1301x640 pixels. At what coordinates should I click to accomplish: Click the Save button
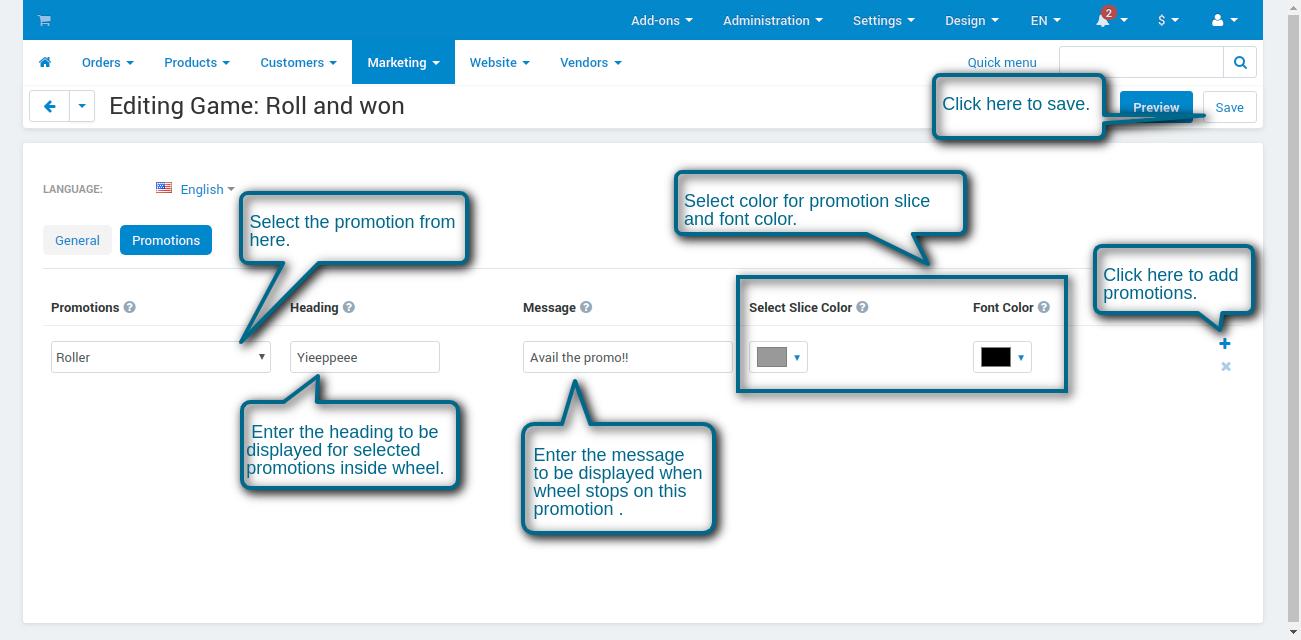click(x=1229, y=107)
